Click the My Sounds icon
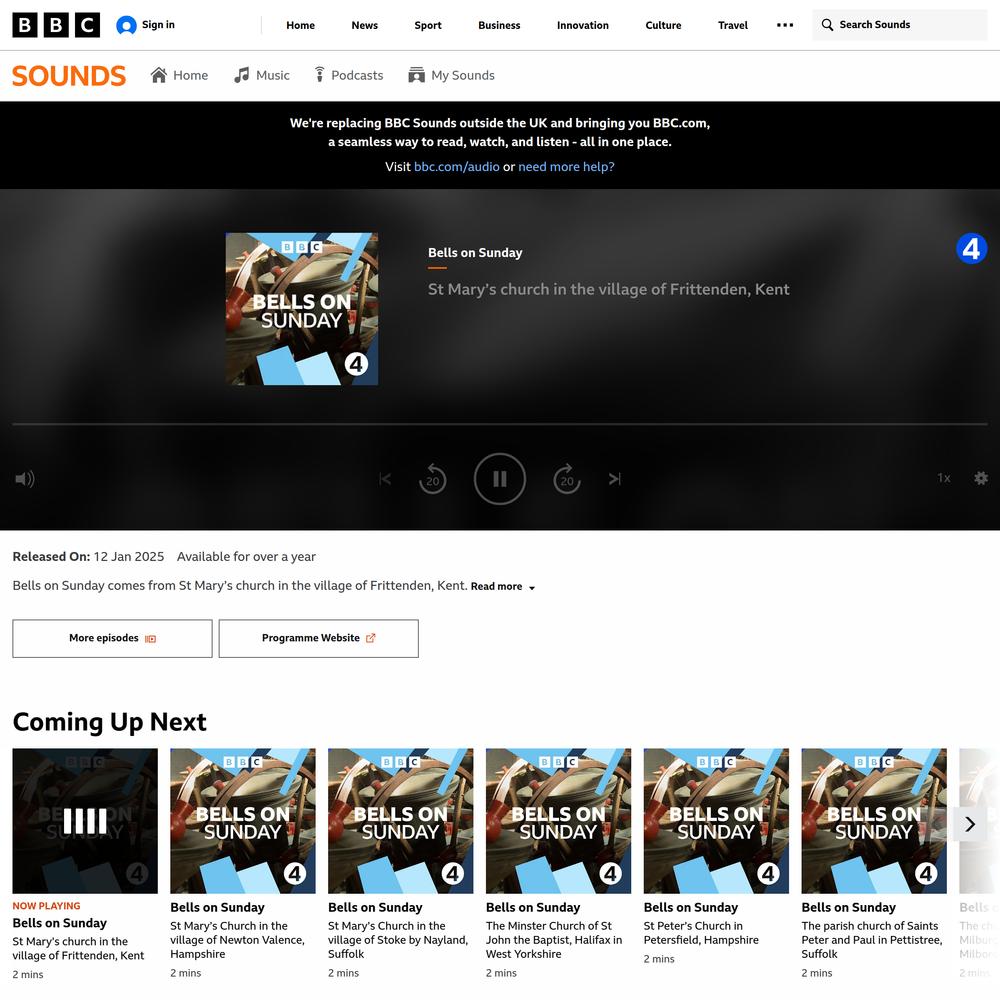 click(x=416, y=75)
